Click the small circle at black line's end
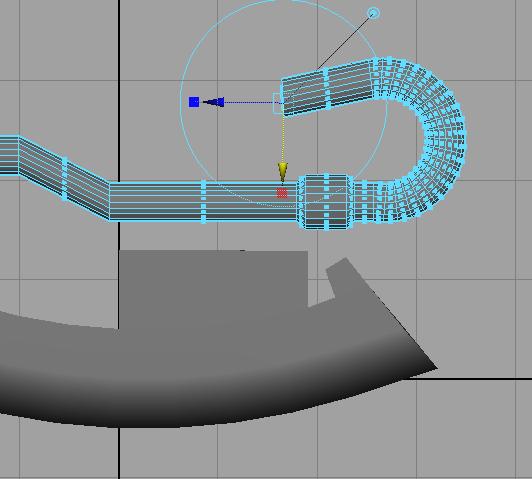532x479 pixels. [x=373, y=14]
